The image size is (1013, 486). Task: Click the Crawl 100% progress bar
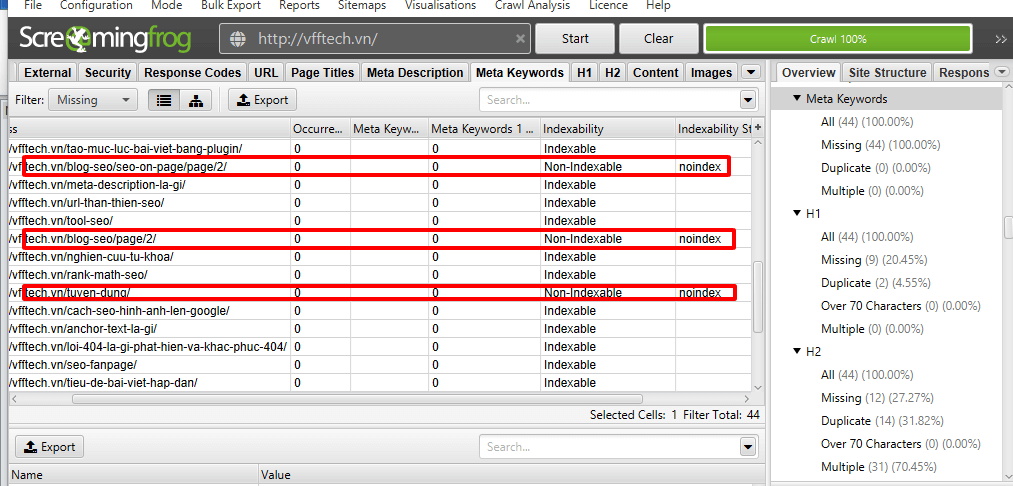point(838,39)
